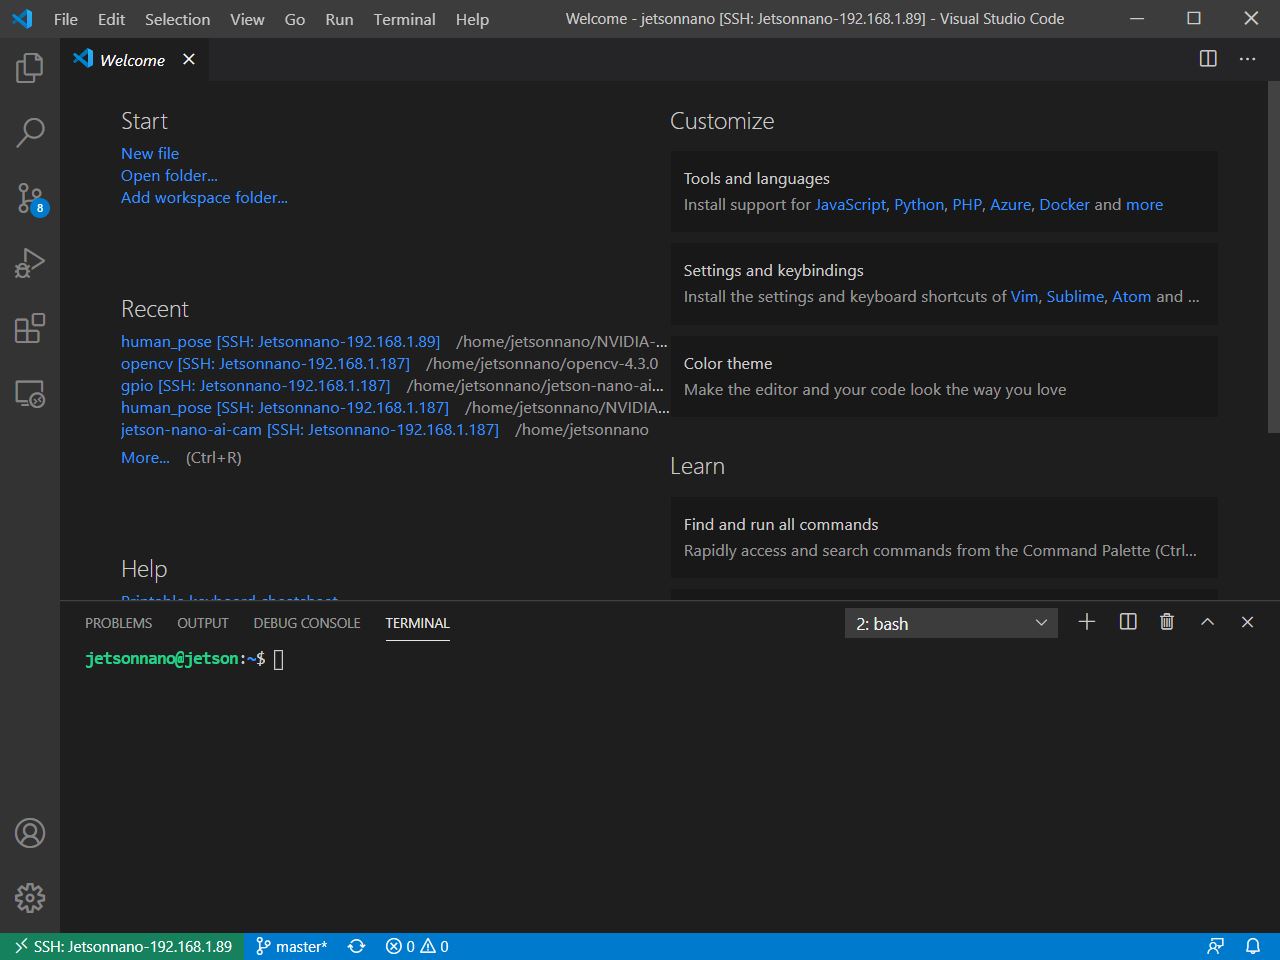
Task: Open recent gpio SSH workspace
Action: click(x=255, y=385)
